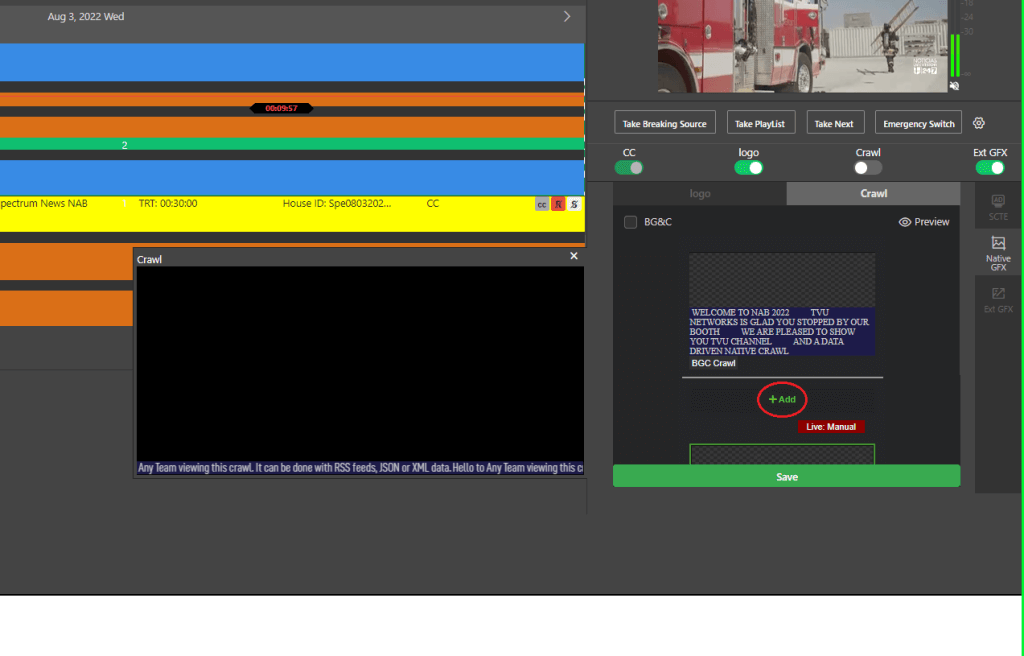Open the Ext GFX sidebar panel
The image size is (1024, 656).
click(997, 300)
